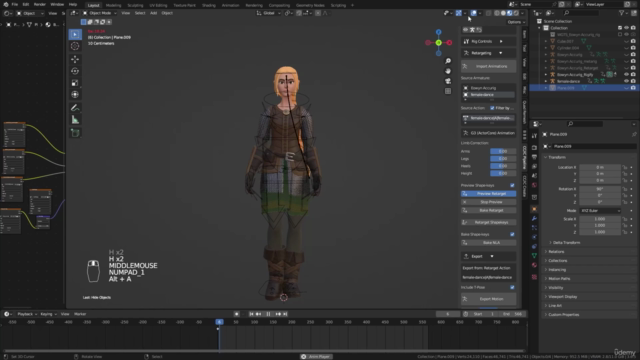This screenshot has width=640, height=360.
Task: Click the green Y axis gizmo ball
Action: 438,42
